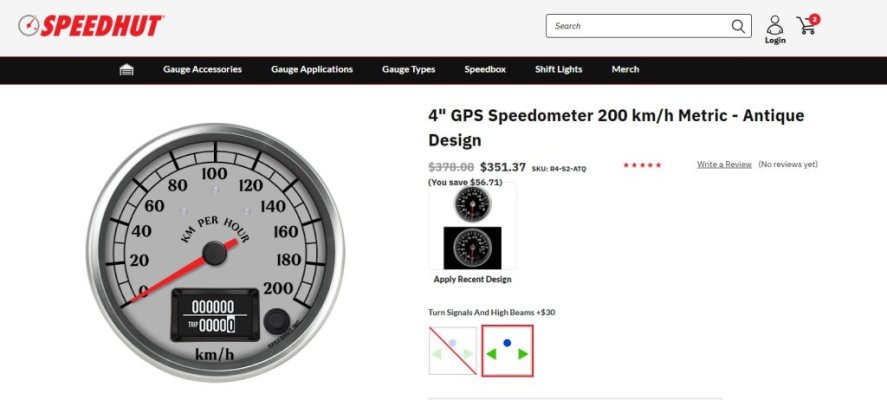Open the Gauge Applications menu
The image size is (887, 400).
(312, 70)
